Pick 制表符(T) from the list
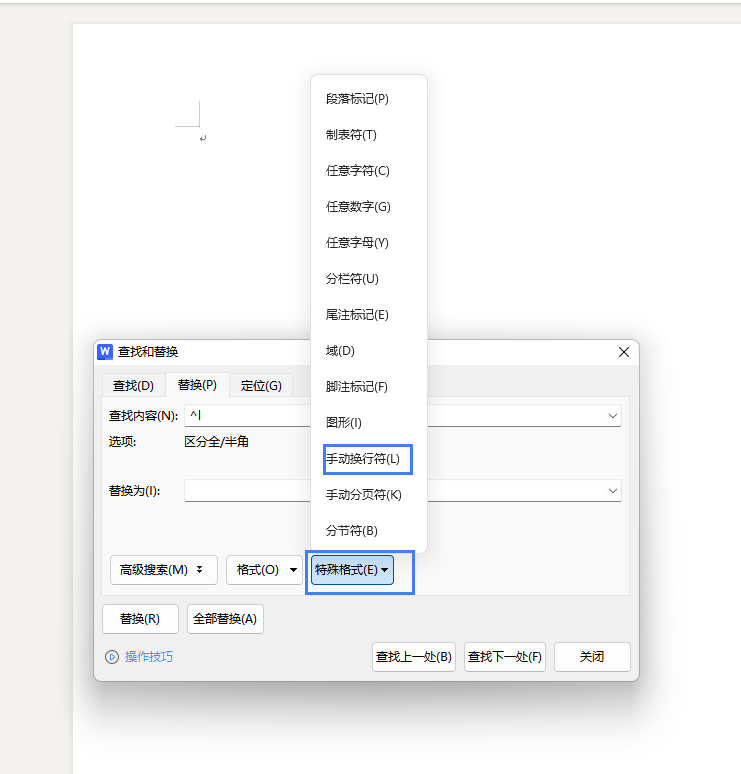The width and height of the screenshot is (741, 774). pos(351,135)
